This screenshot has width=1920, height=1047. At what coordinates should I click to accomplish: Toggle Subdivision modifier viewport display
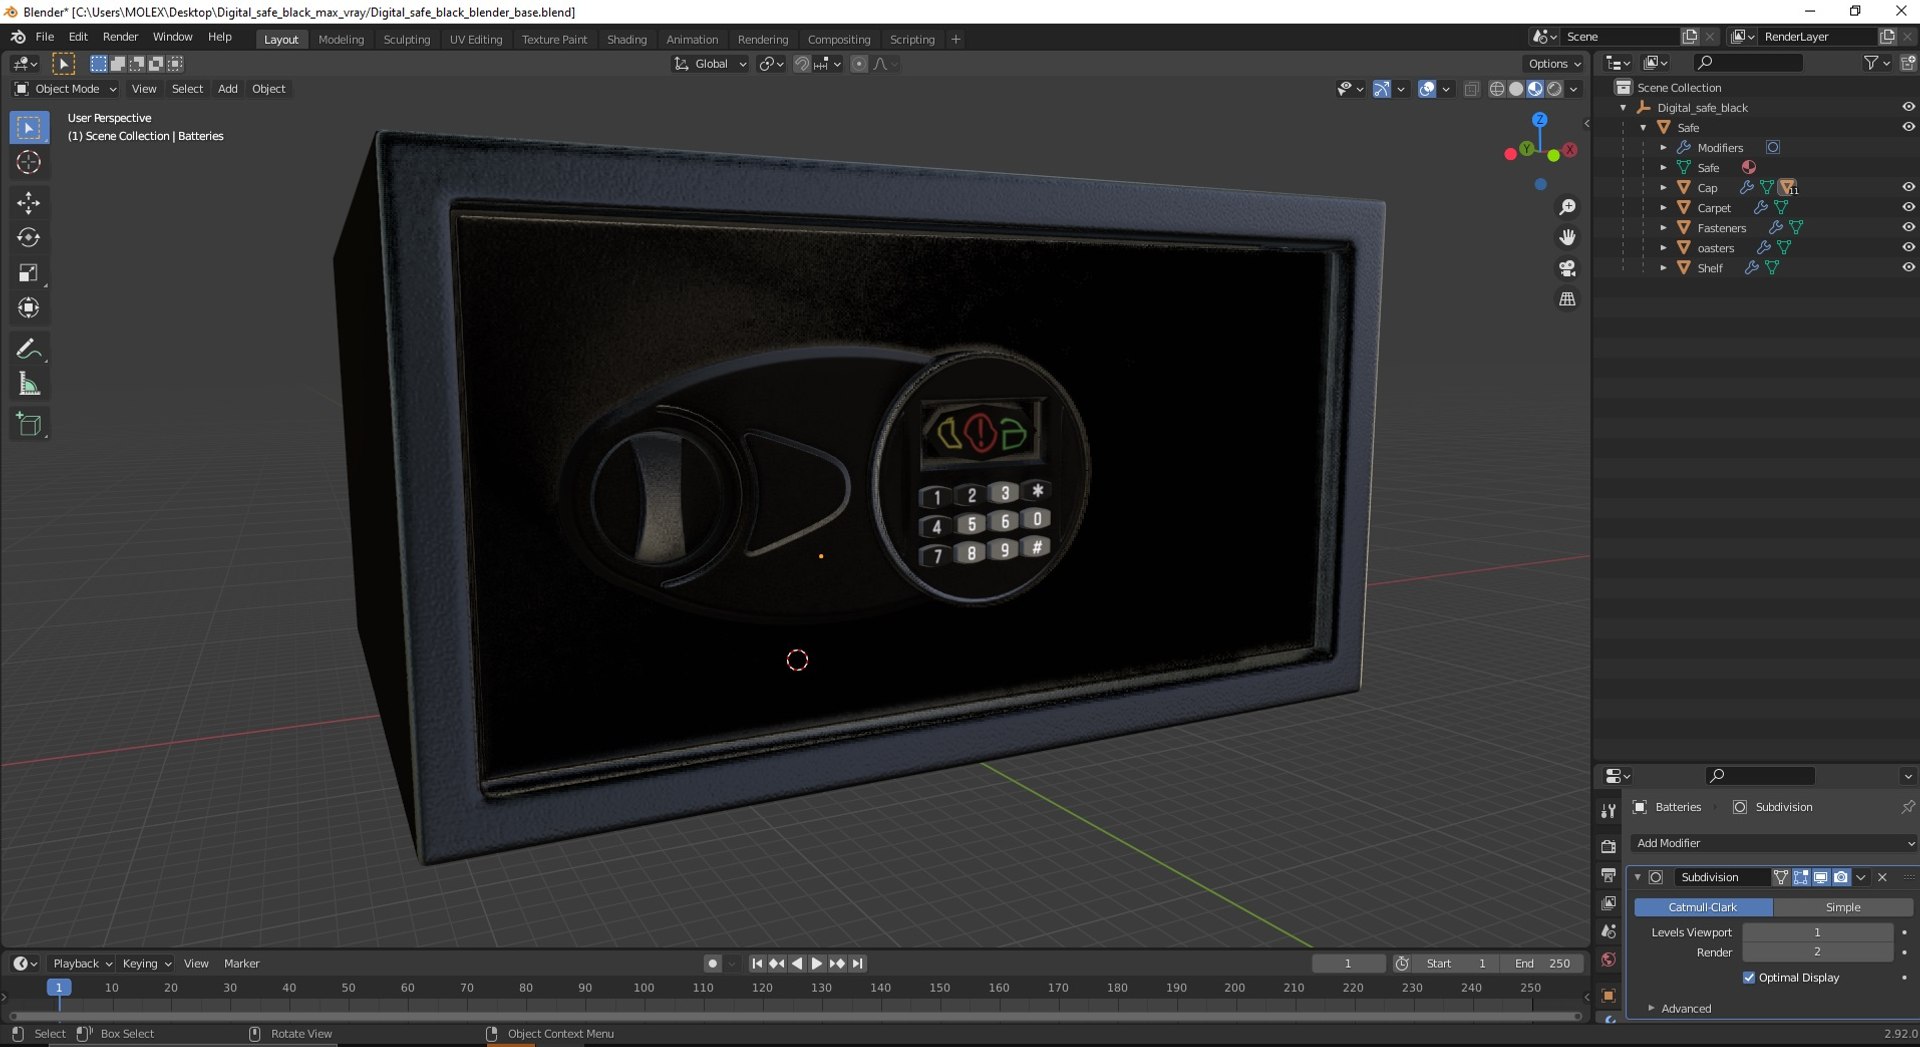click(1821, 877)
